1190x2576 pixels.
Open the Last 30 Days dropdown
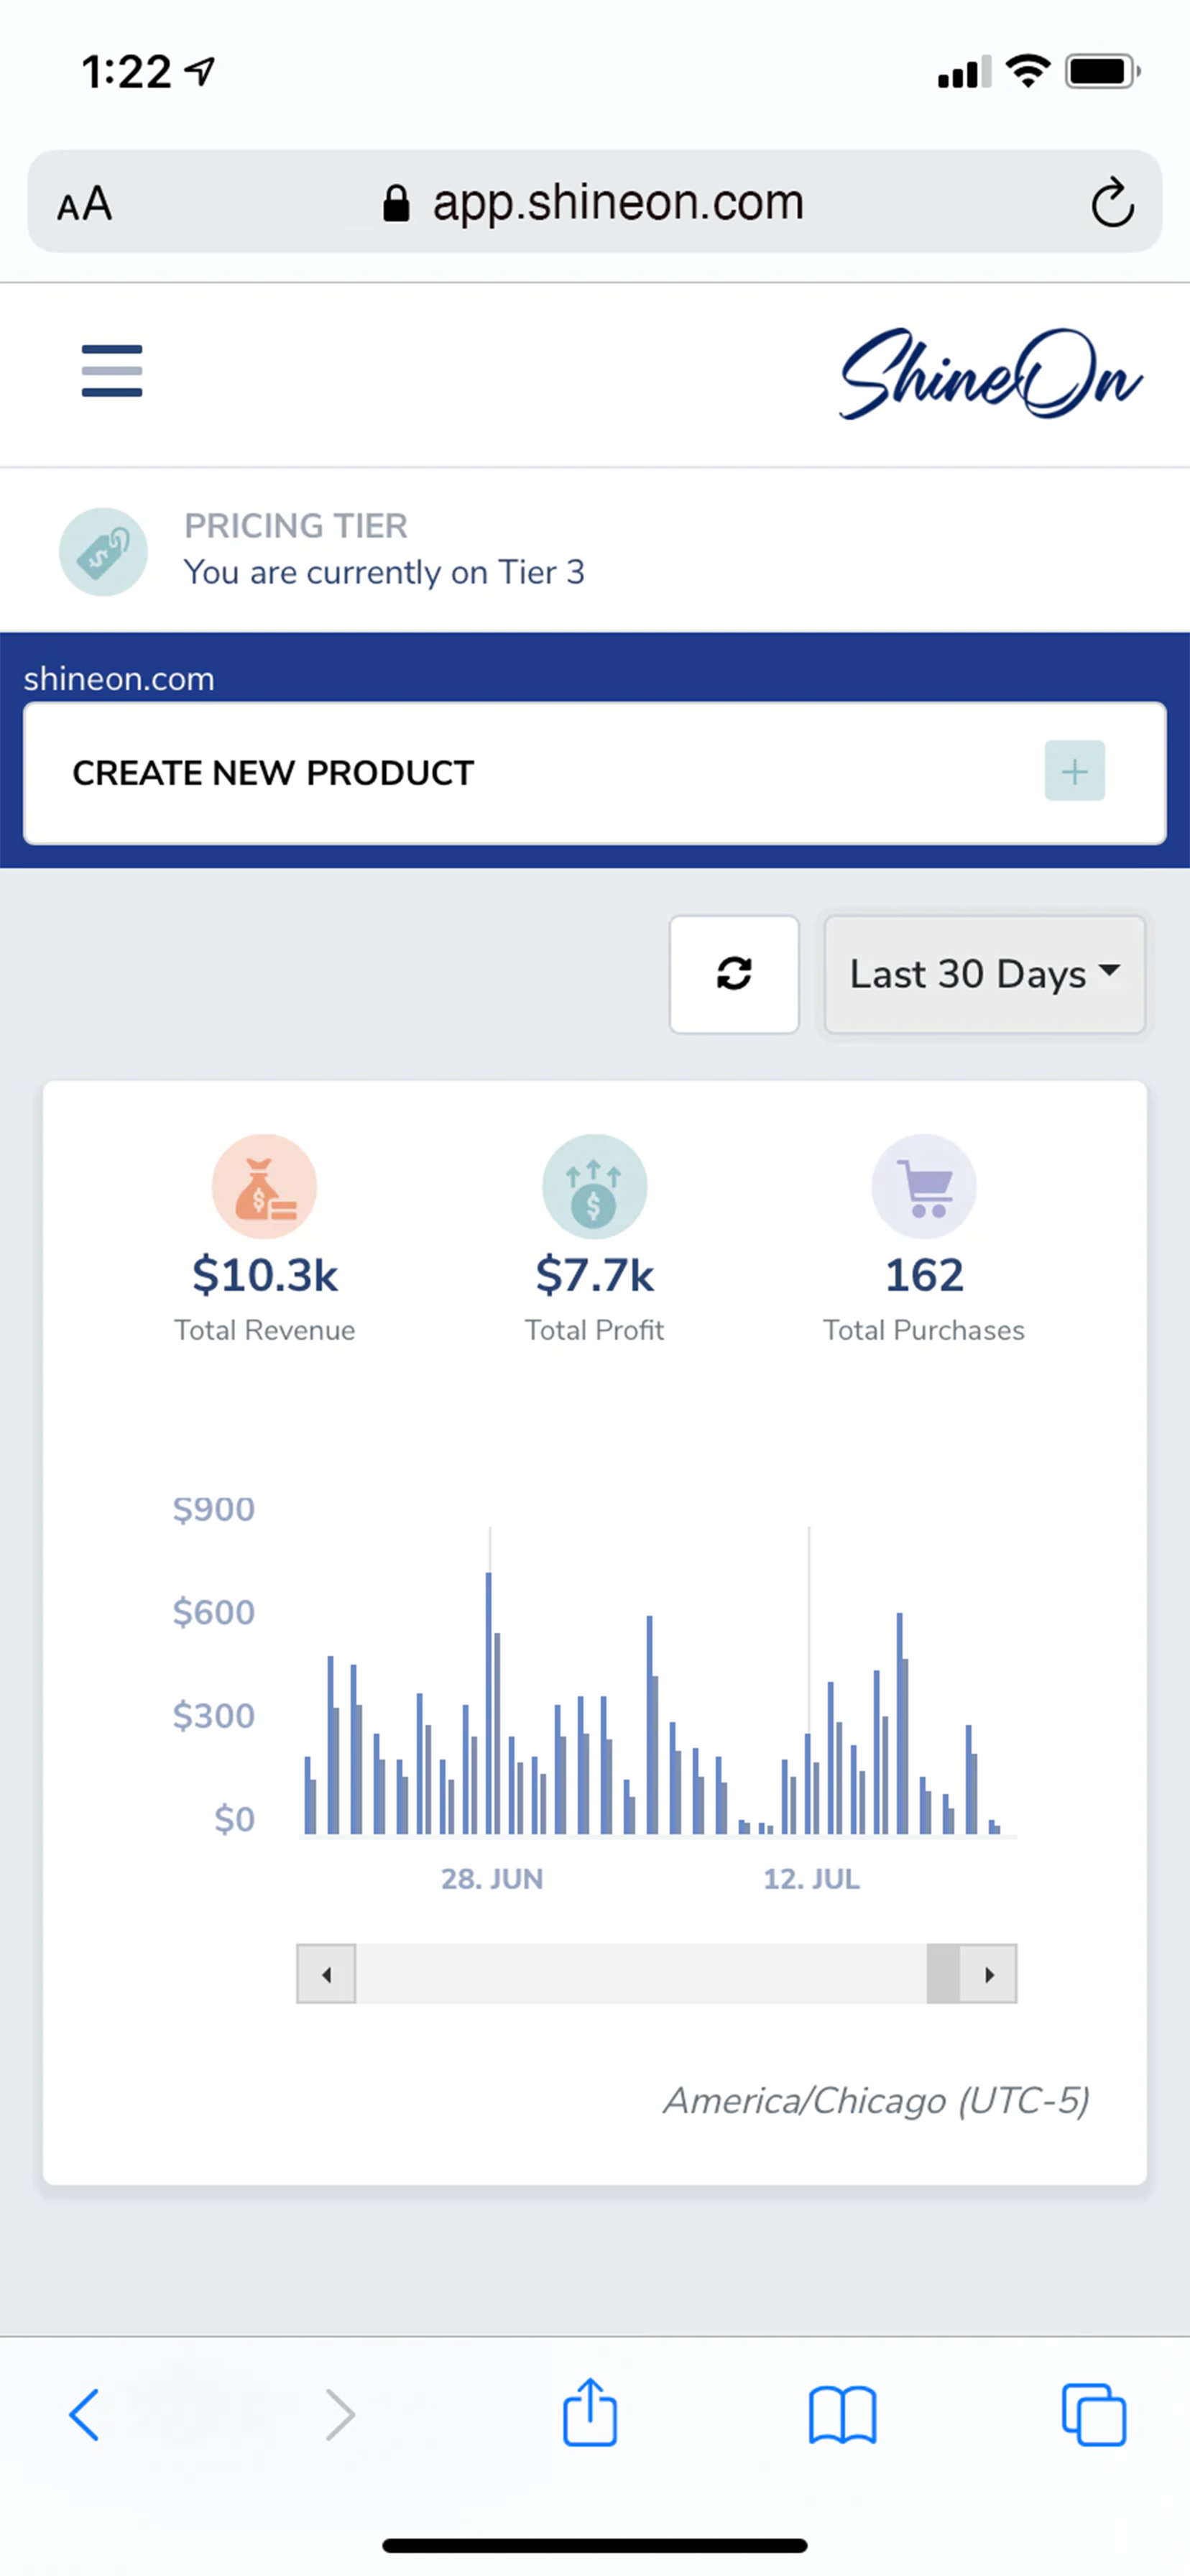click(984, 974)
